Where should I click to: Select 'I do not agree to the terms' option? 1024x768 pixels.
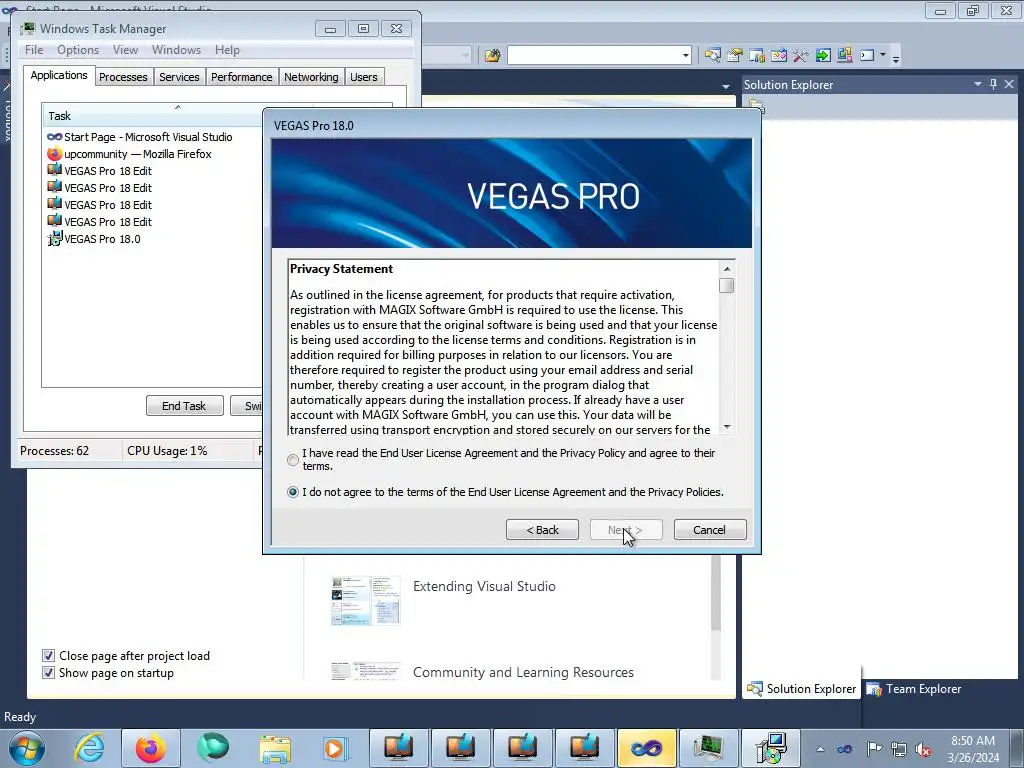click(x=293, y=492)
